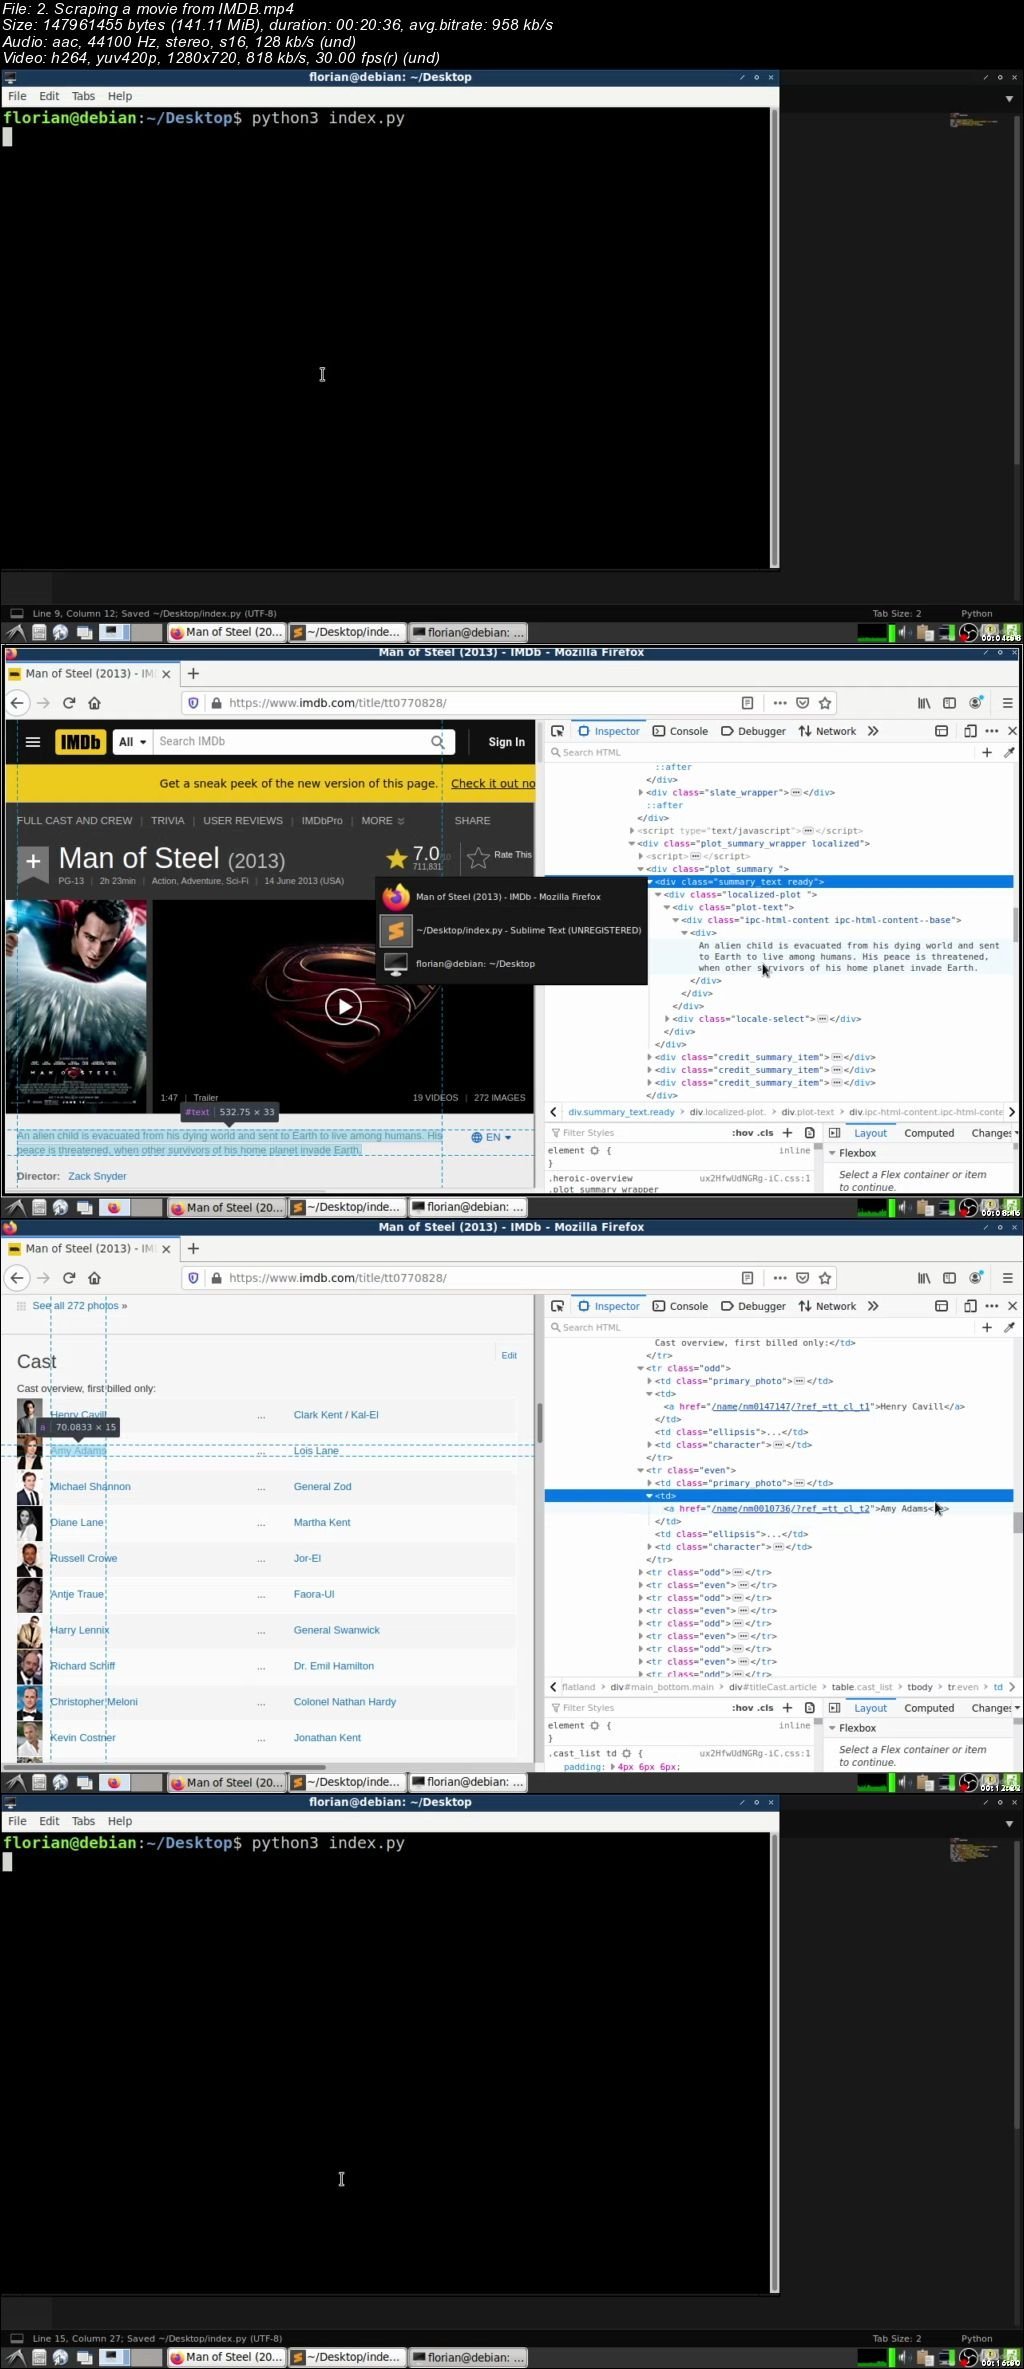Open a new tab in the Cast-list Firefox window
This screenshot has width=1024, height=2369.
tap(194, 1249)
